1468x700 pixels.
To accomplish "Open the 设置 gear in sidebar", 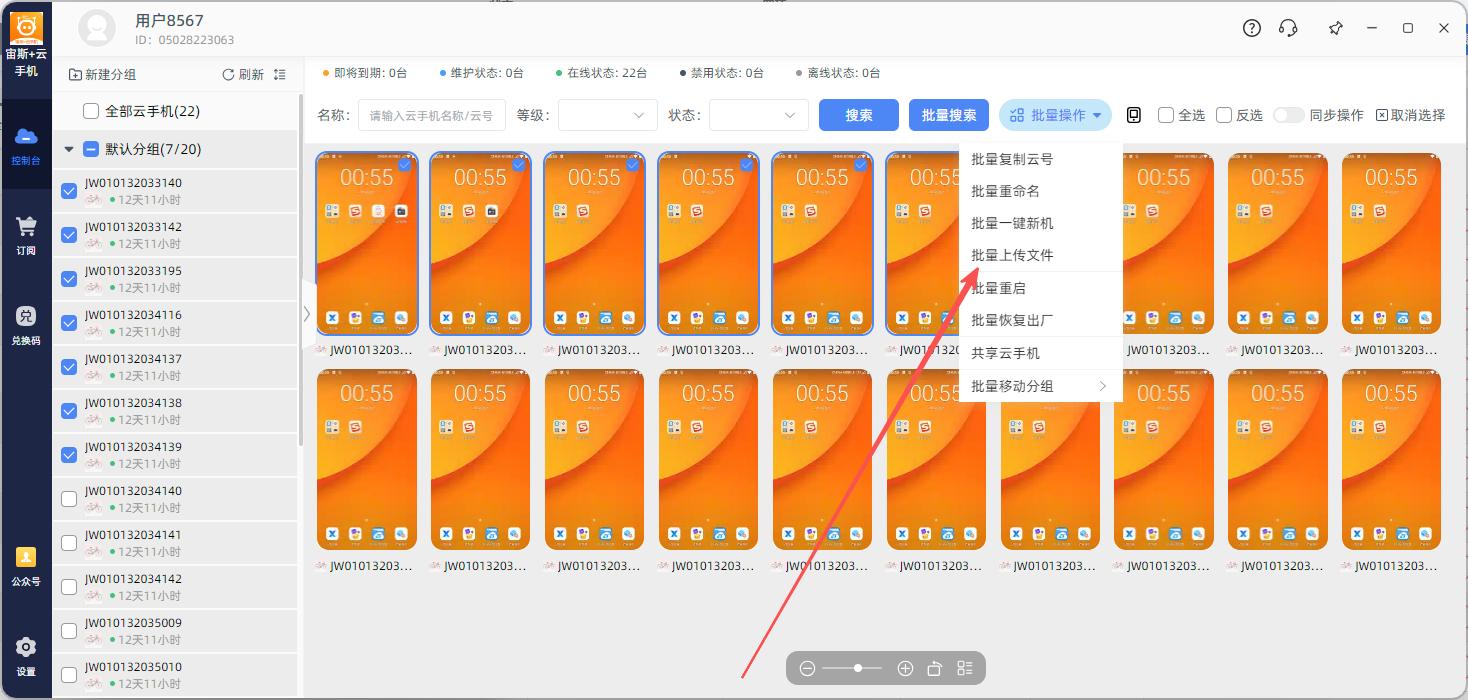I will coord(26,656).
